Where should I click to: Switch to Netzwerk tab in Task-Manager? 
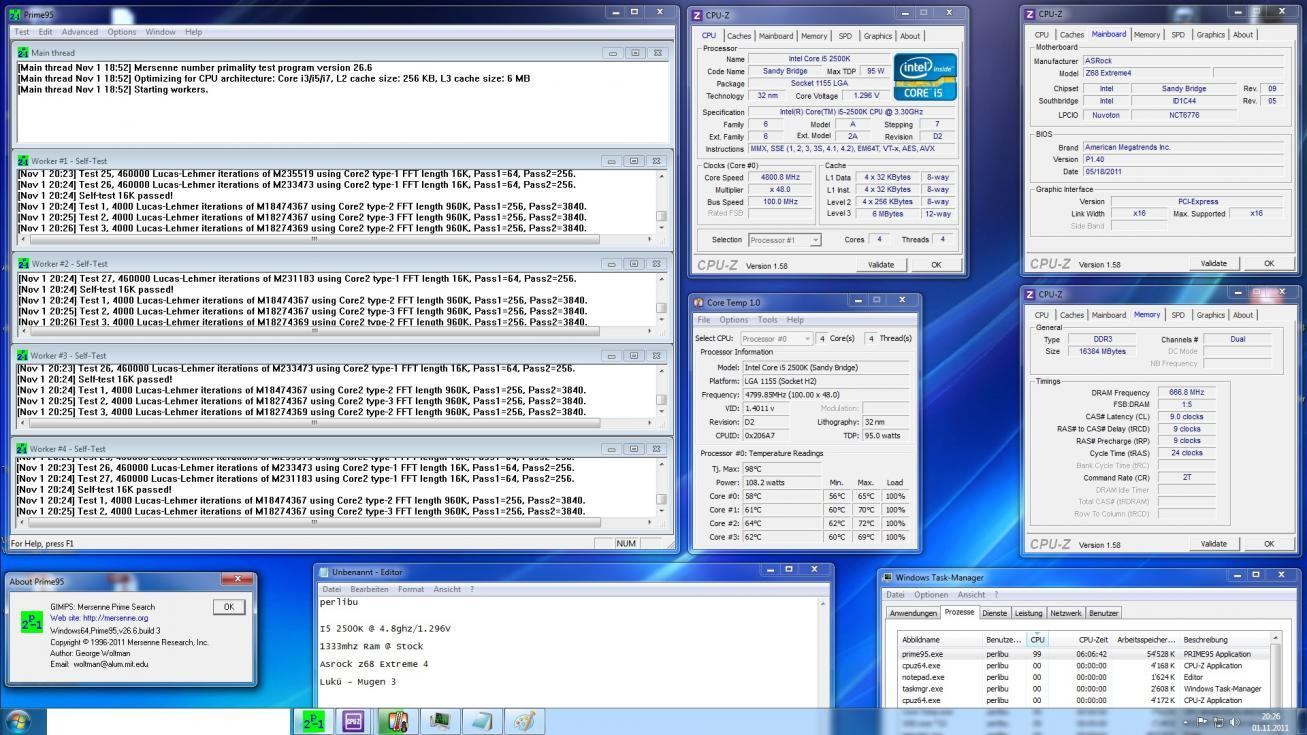[1065, 613]
